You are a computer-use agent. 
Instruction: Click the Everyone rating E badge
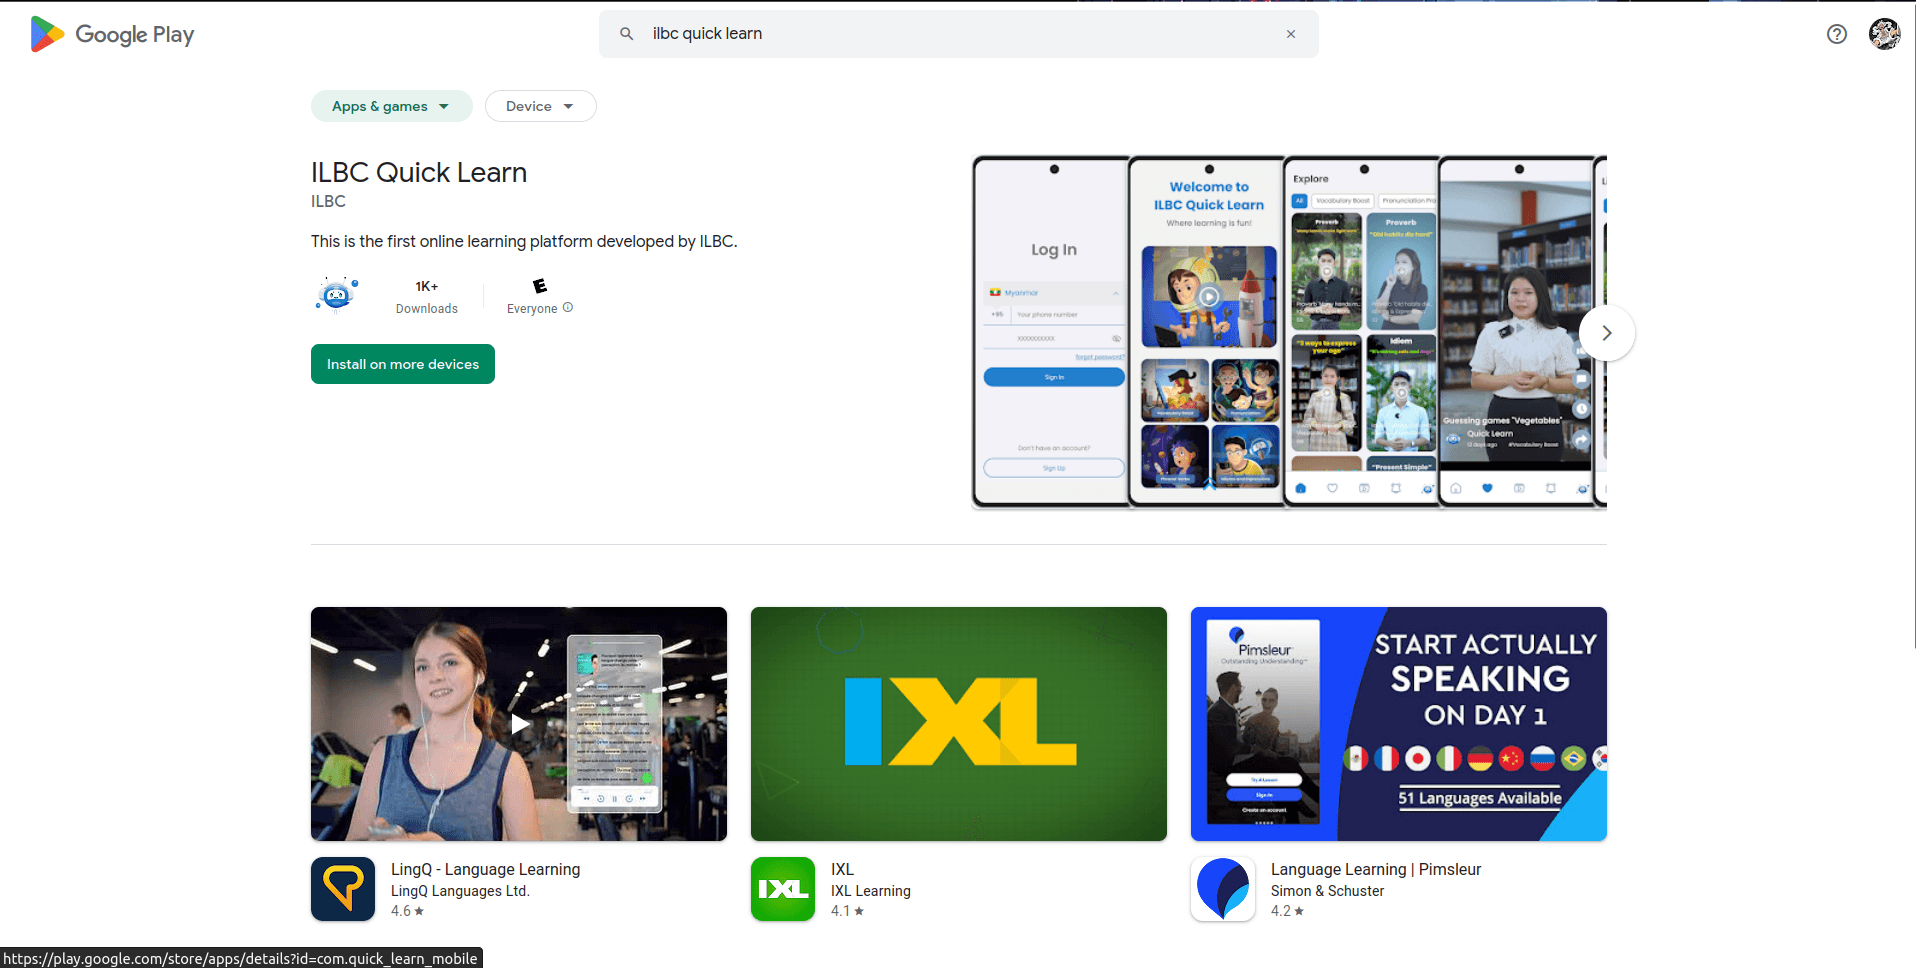click(540, 286)
